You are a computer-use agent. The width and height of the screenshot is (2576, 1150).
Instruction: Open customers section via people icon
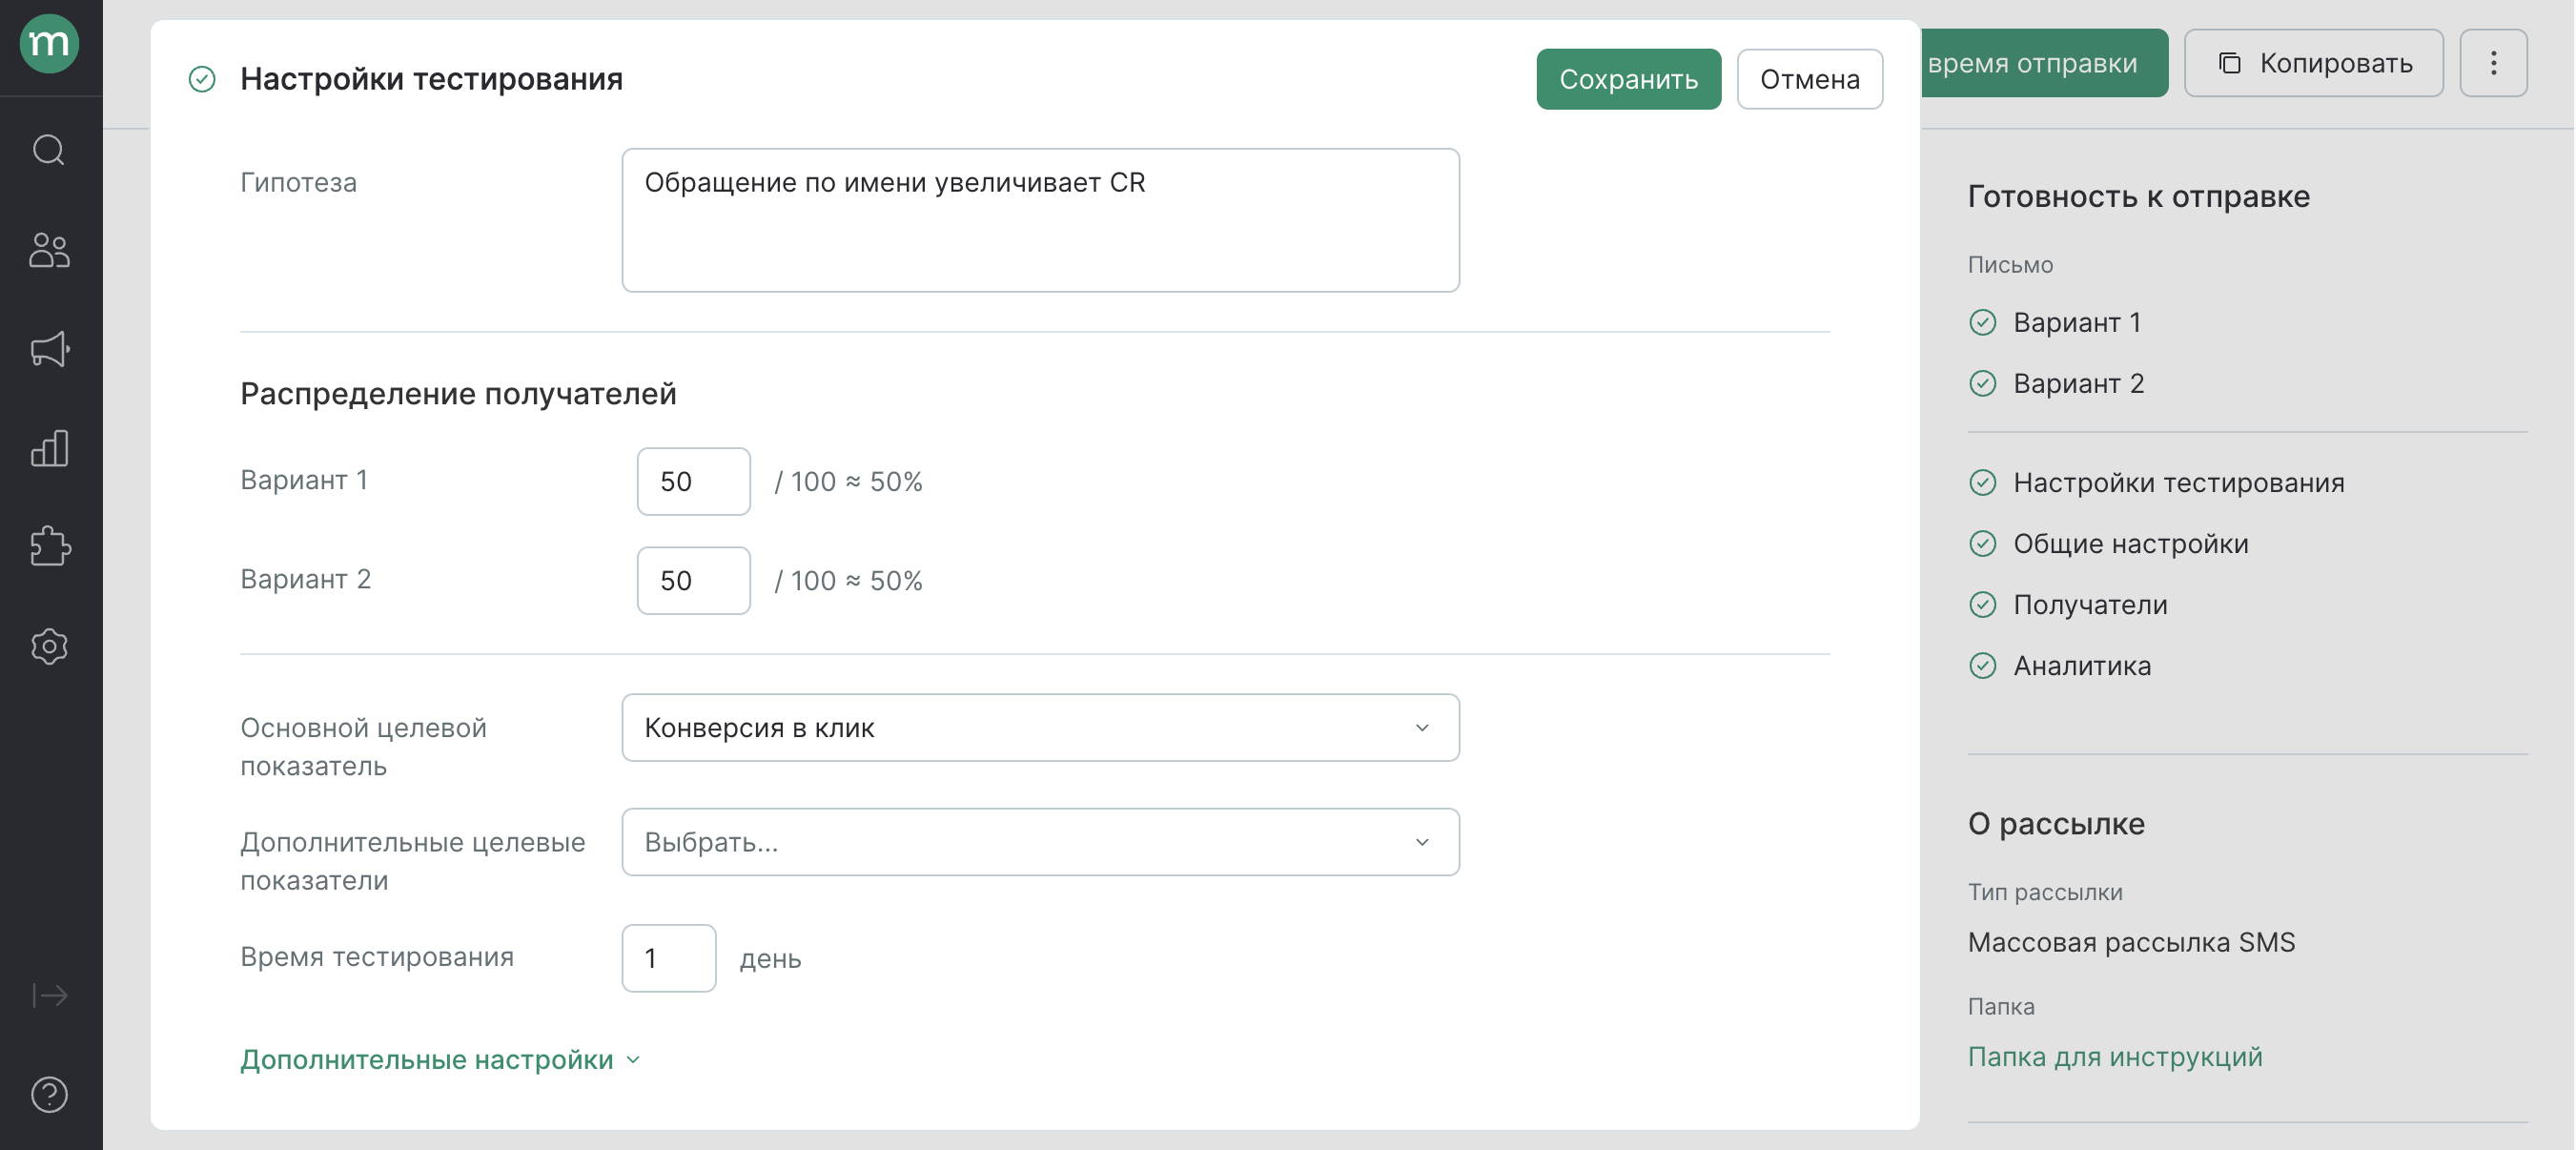(x=49, y=250)
